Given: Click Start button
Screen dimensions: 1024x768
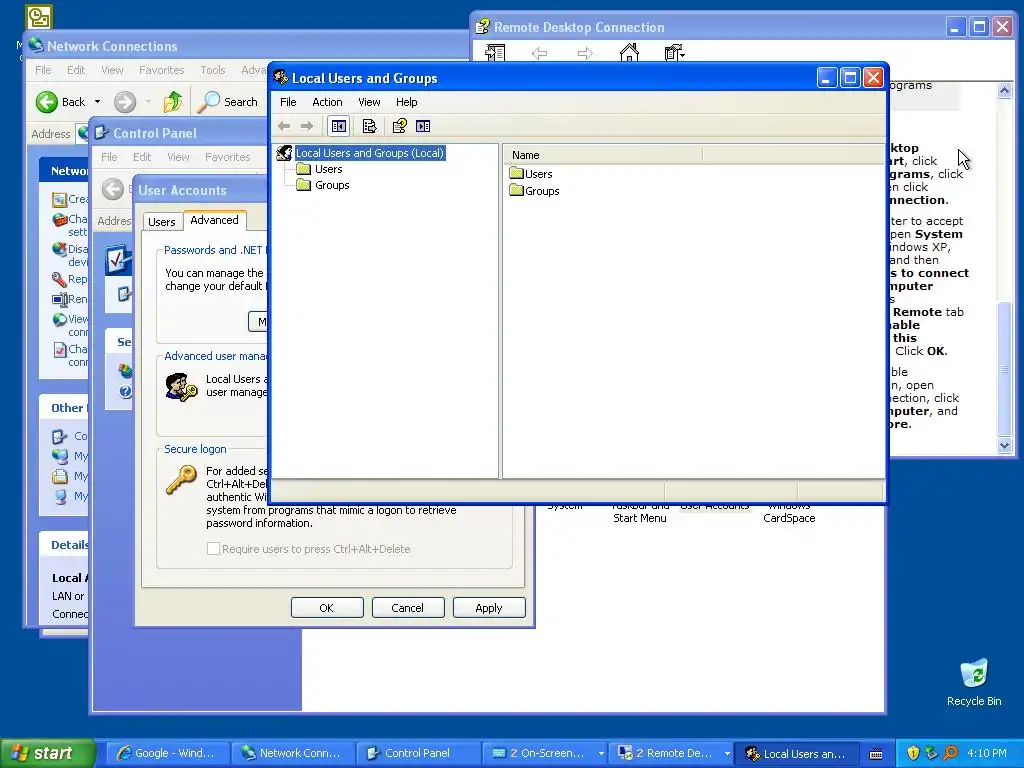Looking at the screenshot, I should (46, 753).
